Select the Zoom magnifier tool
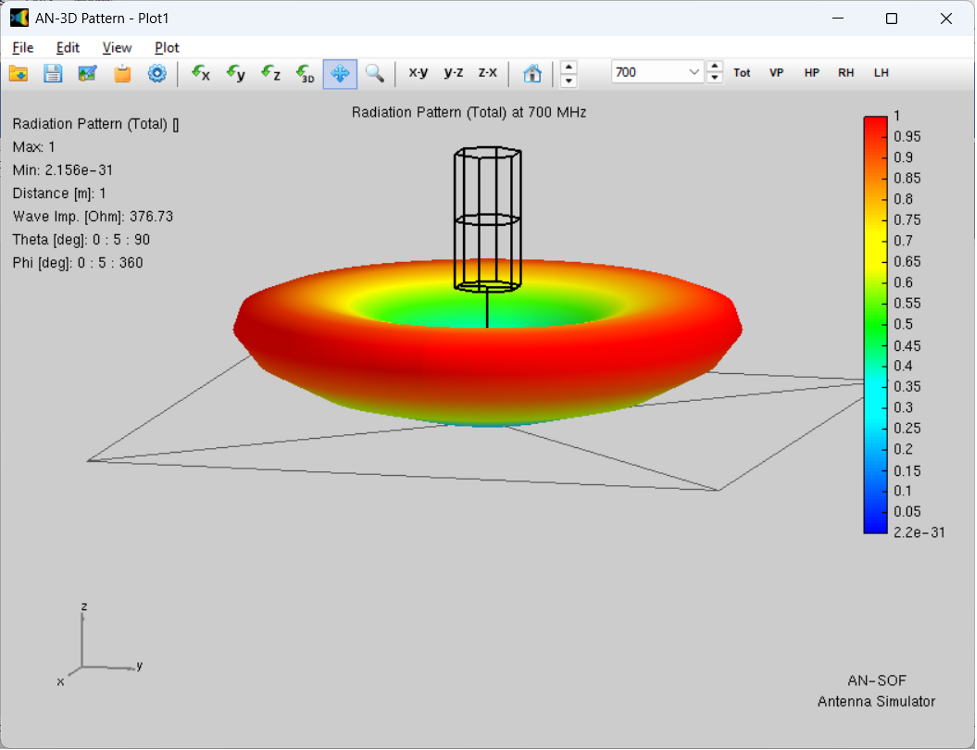The height and width of the screenshot is (750, 977). tap(375, 73)
